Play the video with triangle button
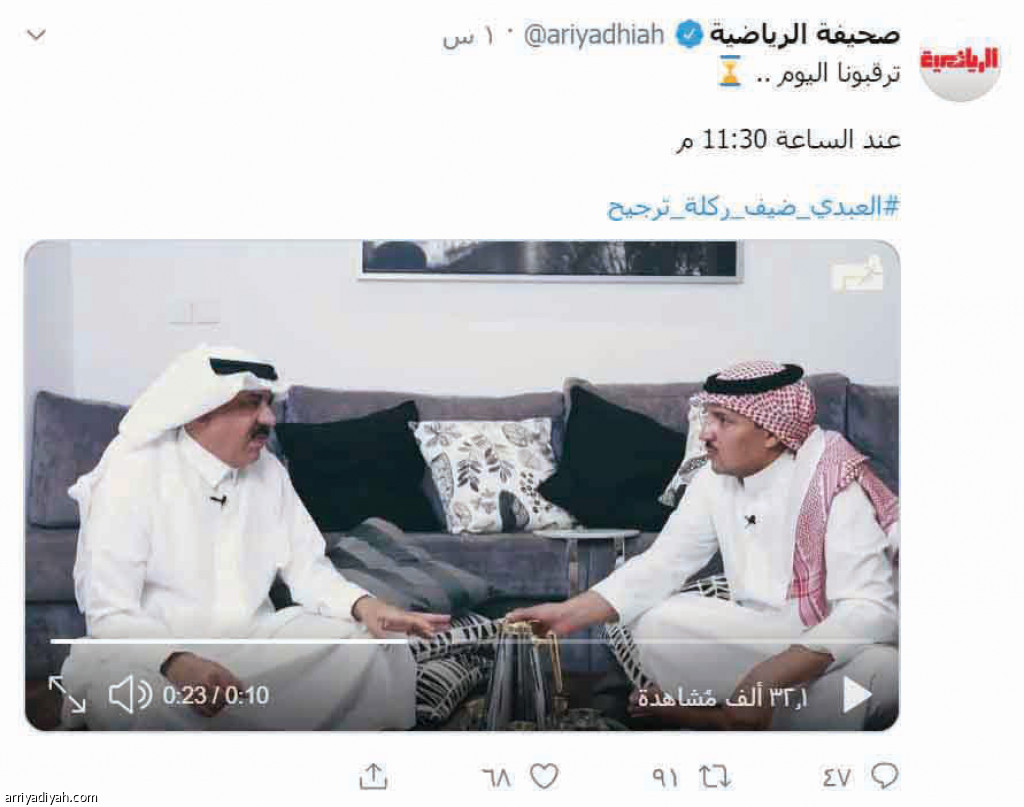The width and height of the screenshot is (1024, 807). (x=857, y=695)
